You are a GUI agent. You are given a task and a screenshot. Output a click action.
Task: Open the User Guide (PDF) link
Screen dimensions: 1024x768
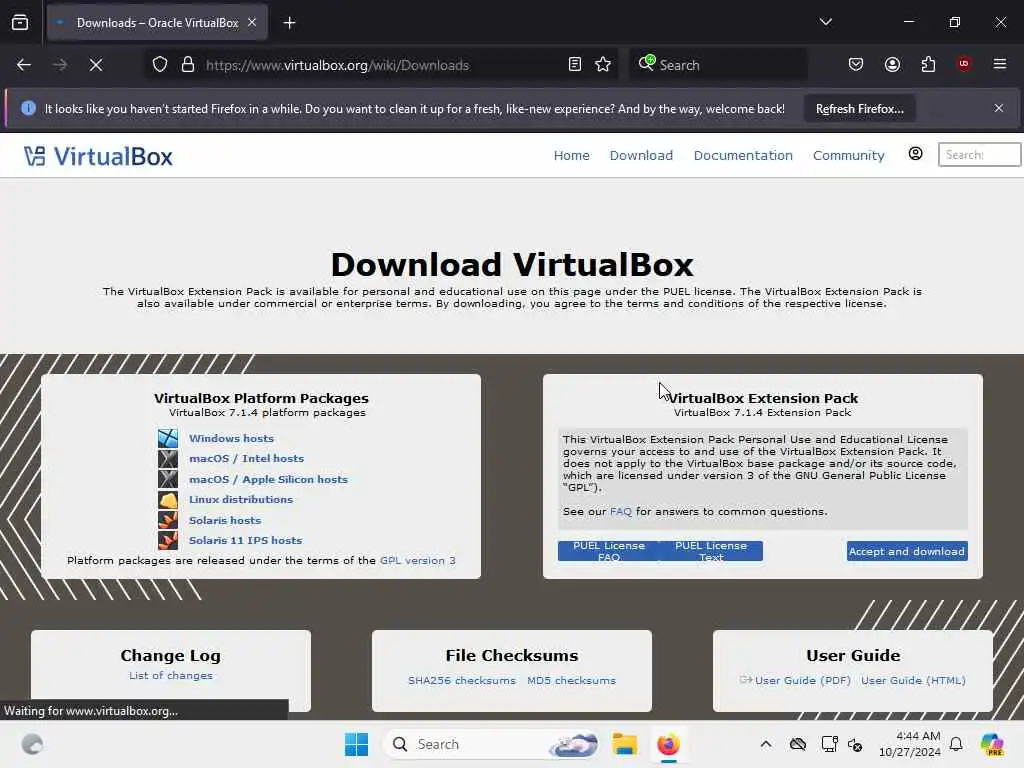(803, 680)
